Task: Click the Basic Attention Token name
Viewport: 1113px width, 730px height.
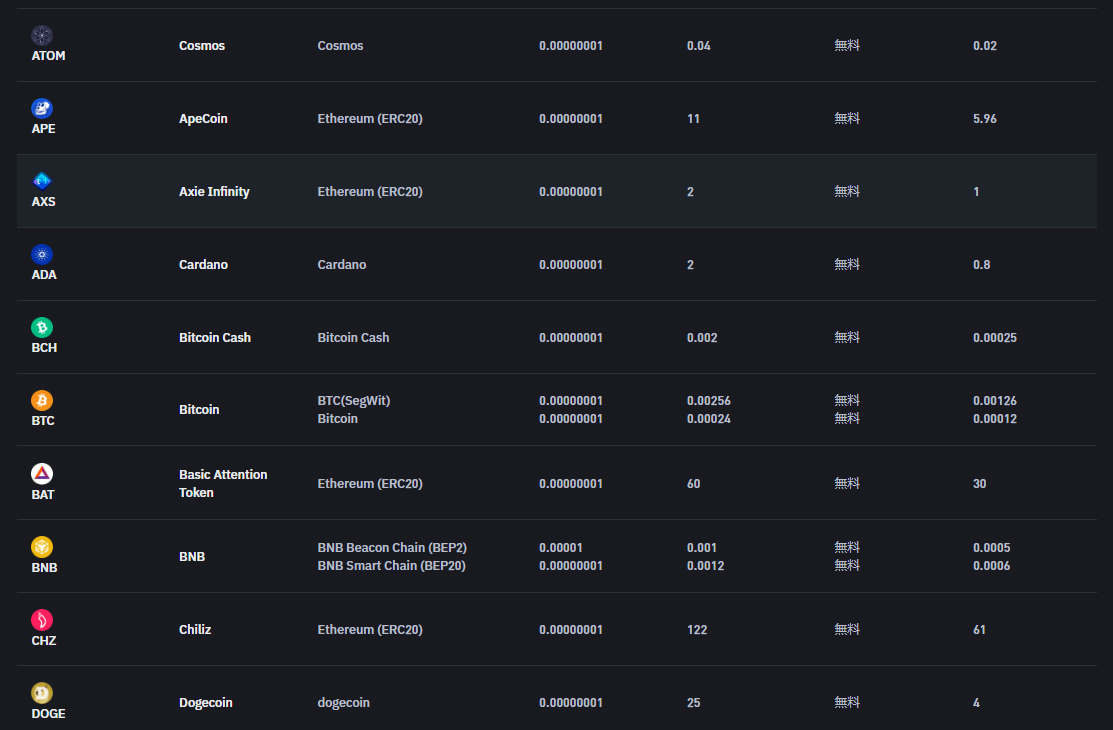Action: (x=222, y=483)
